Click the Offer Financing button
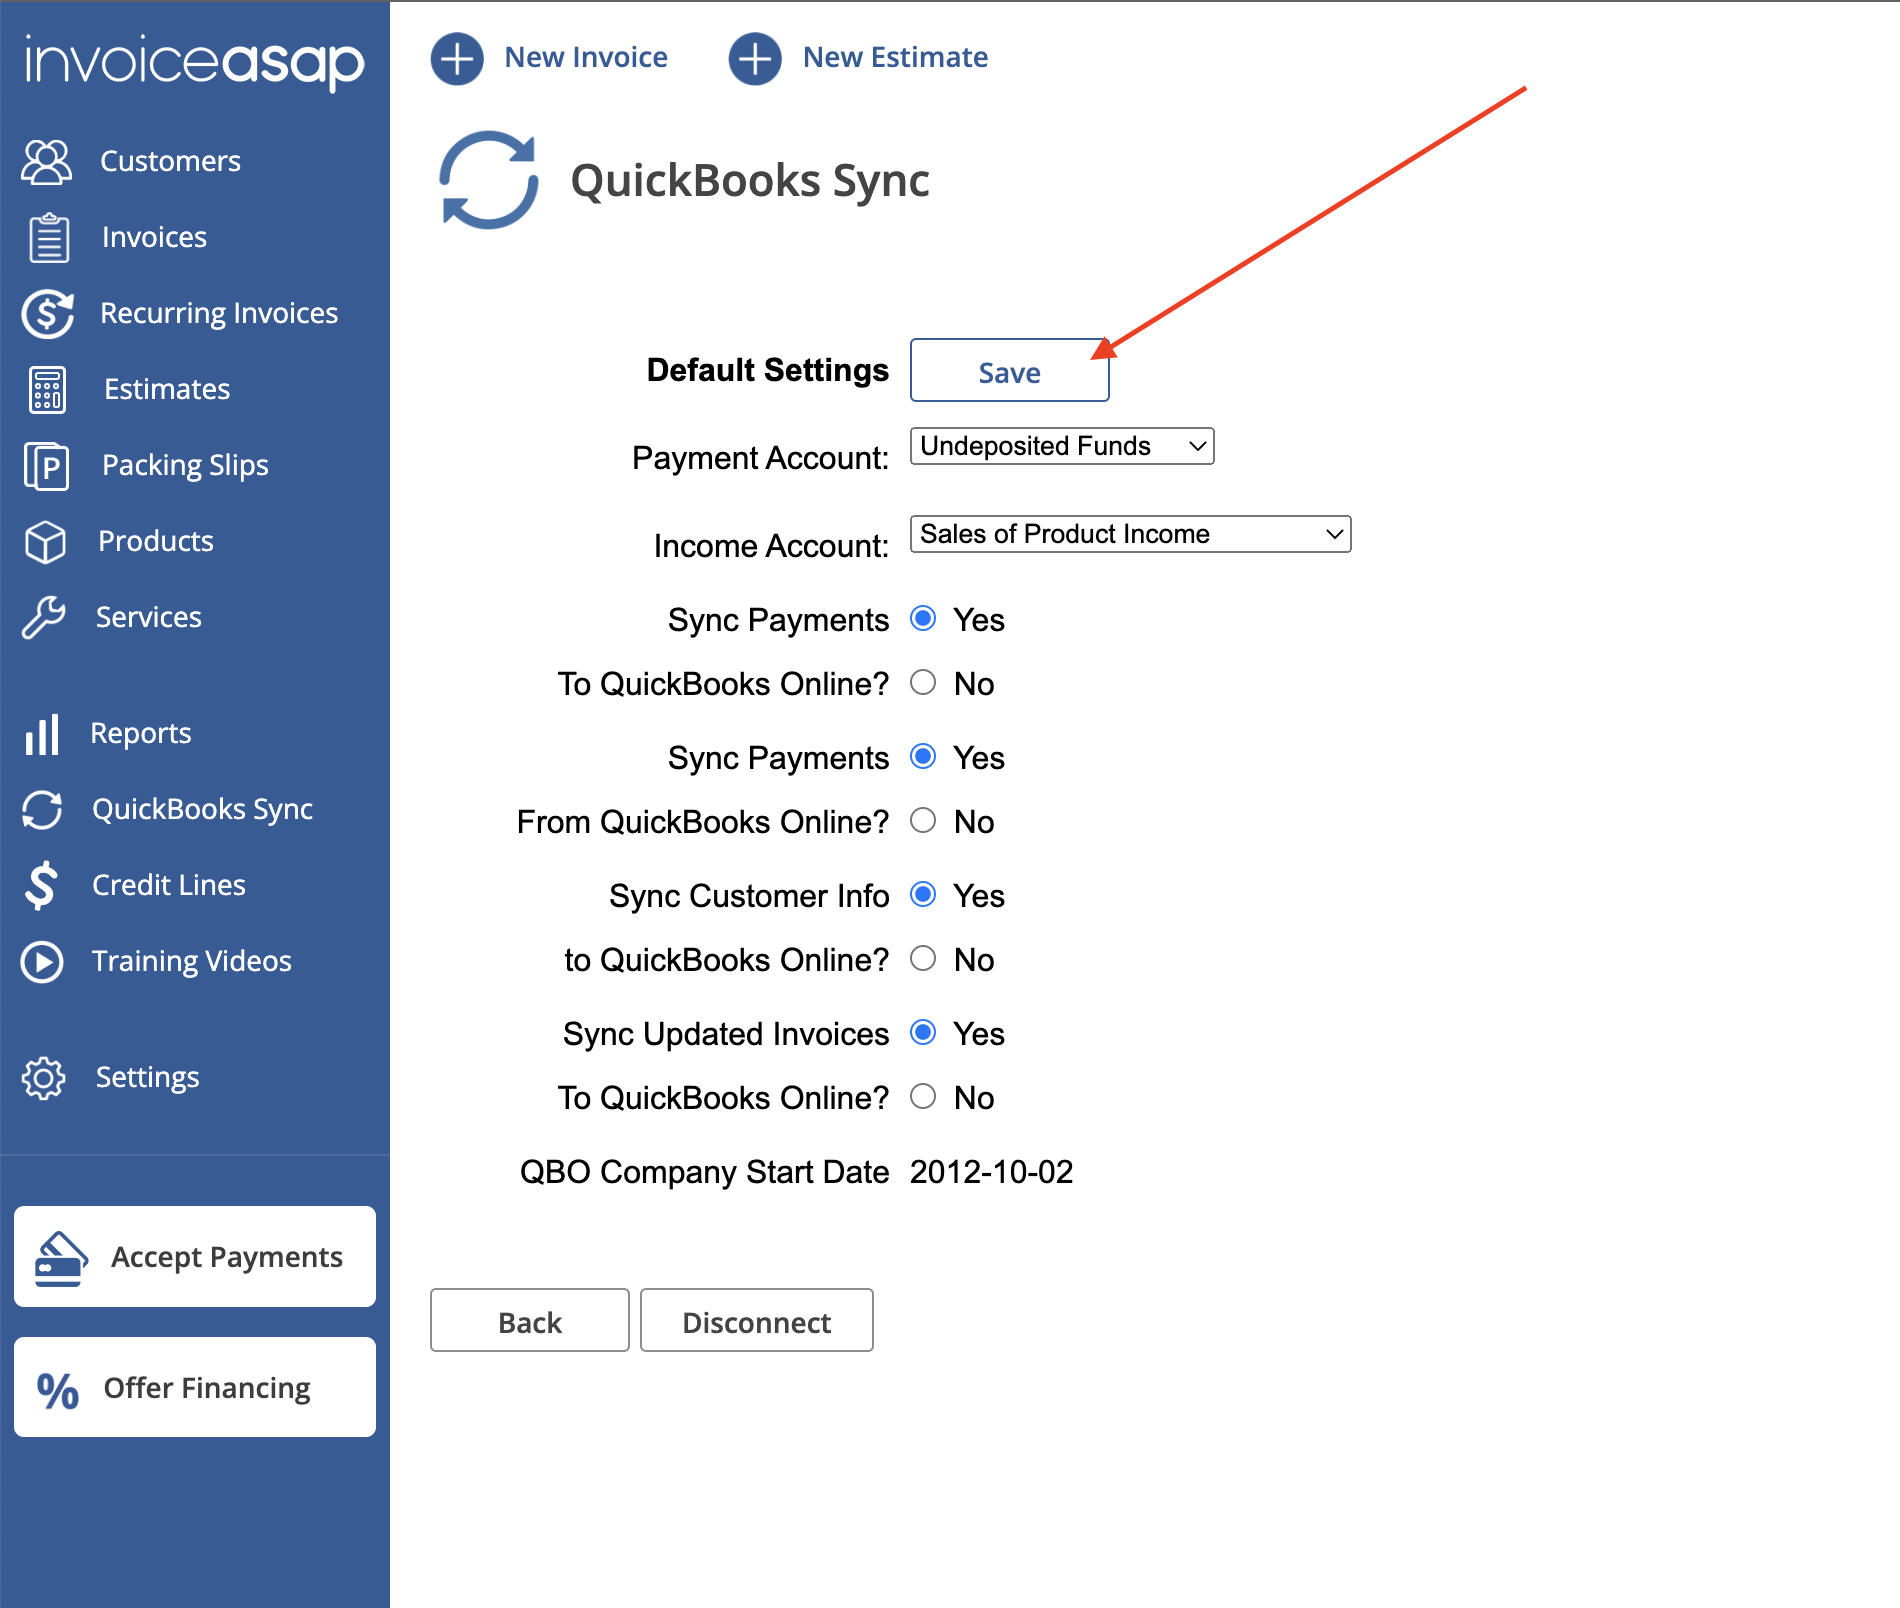The image size is (1900, 1608). pos(195,1388)
